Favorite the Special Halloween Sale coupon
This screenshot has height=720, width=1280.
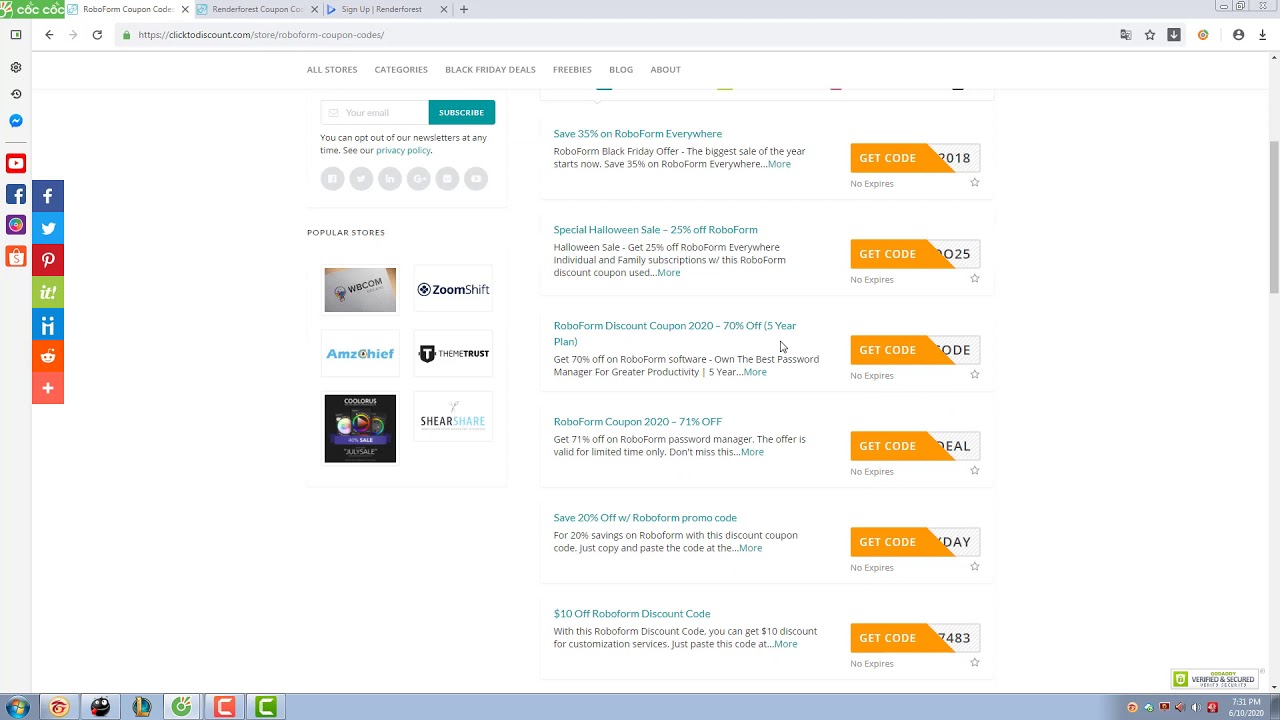click(x=975, y=279)
